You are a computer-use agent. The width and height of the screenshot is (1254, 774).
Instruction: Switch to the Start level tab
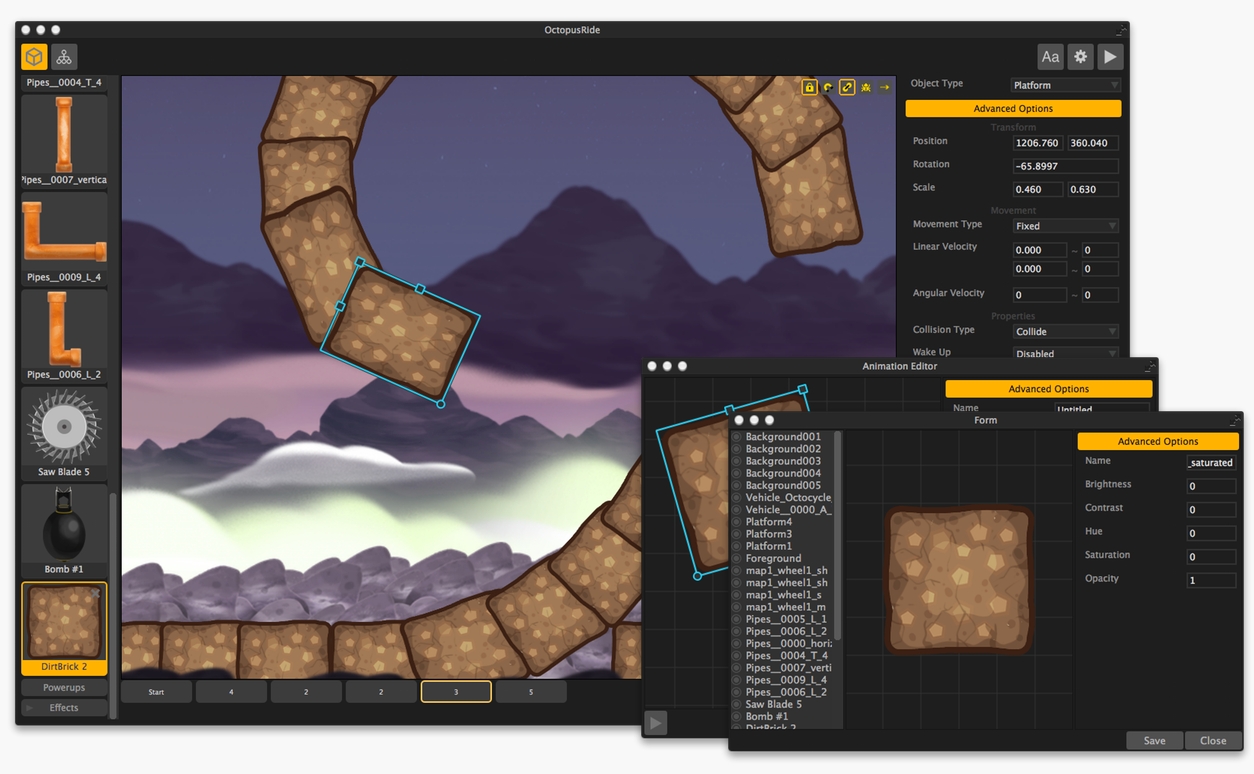point(156,692)
